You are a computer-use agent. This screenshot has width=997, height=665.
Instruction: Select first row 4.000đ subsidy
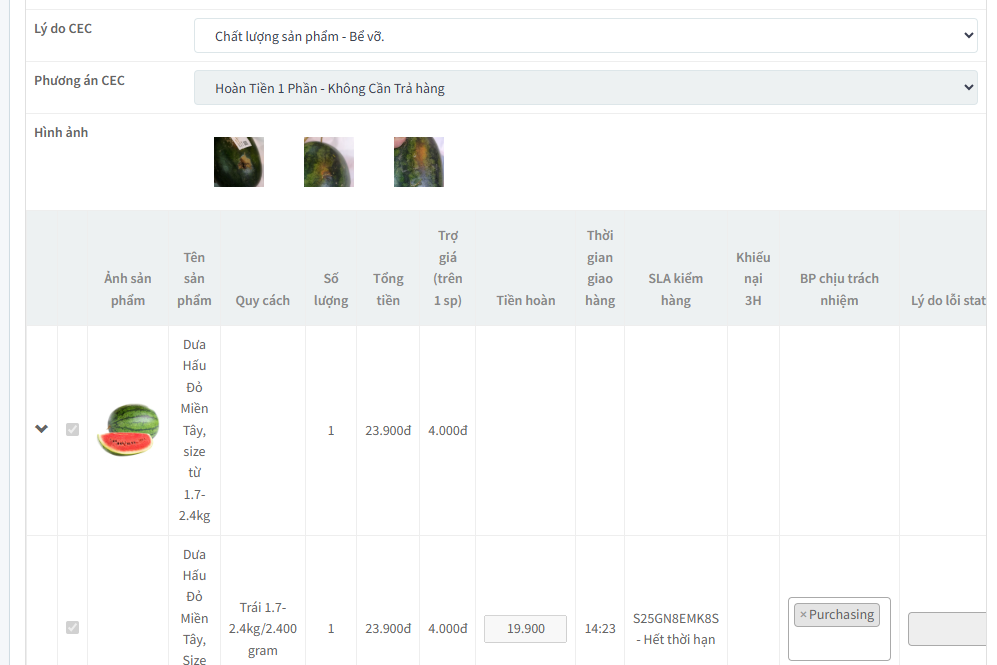coord(448,430)
